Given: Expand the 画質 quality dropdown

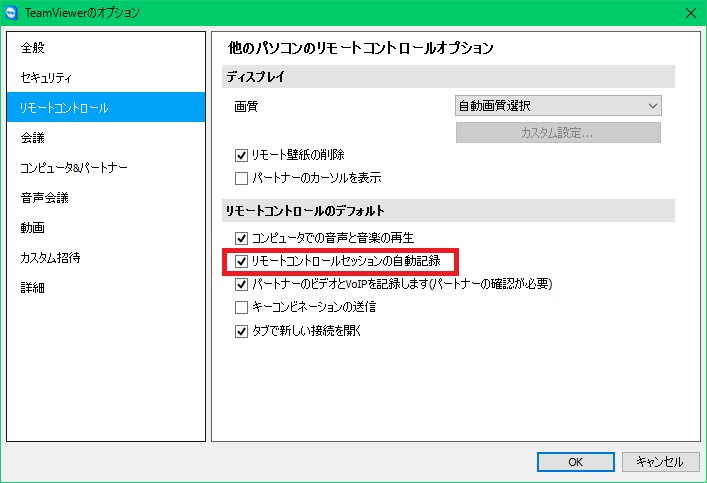Looking at the screenshot, I should coord(558,106).
